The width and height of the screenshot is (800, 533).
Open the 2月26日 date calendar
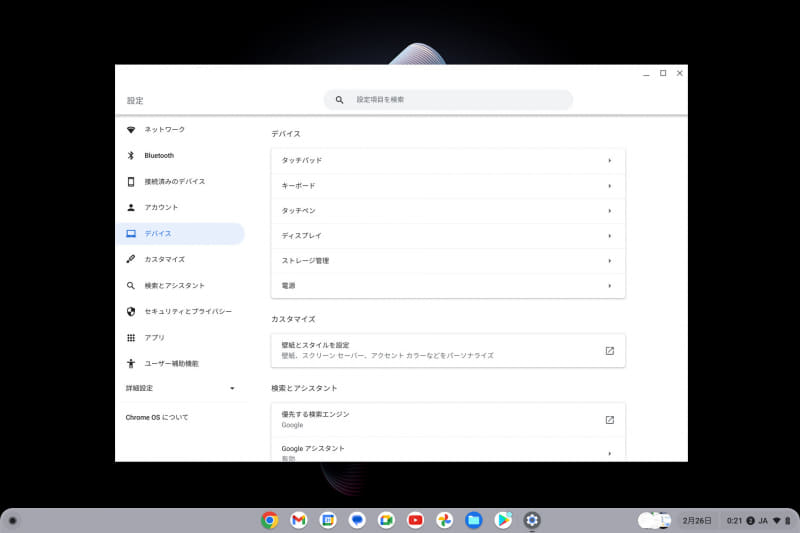(697, 521)
